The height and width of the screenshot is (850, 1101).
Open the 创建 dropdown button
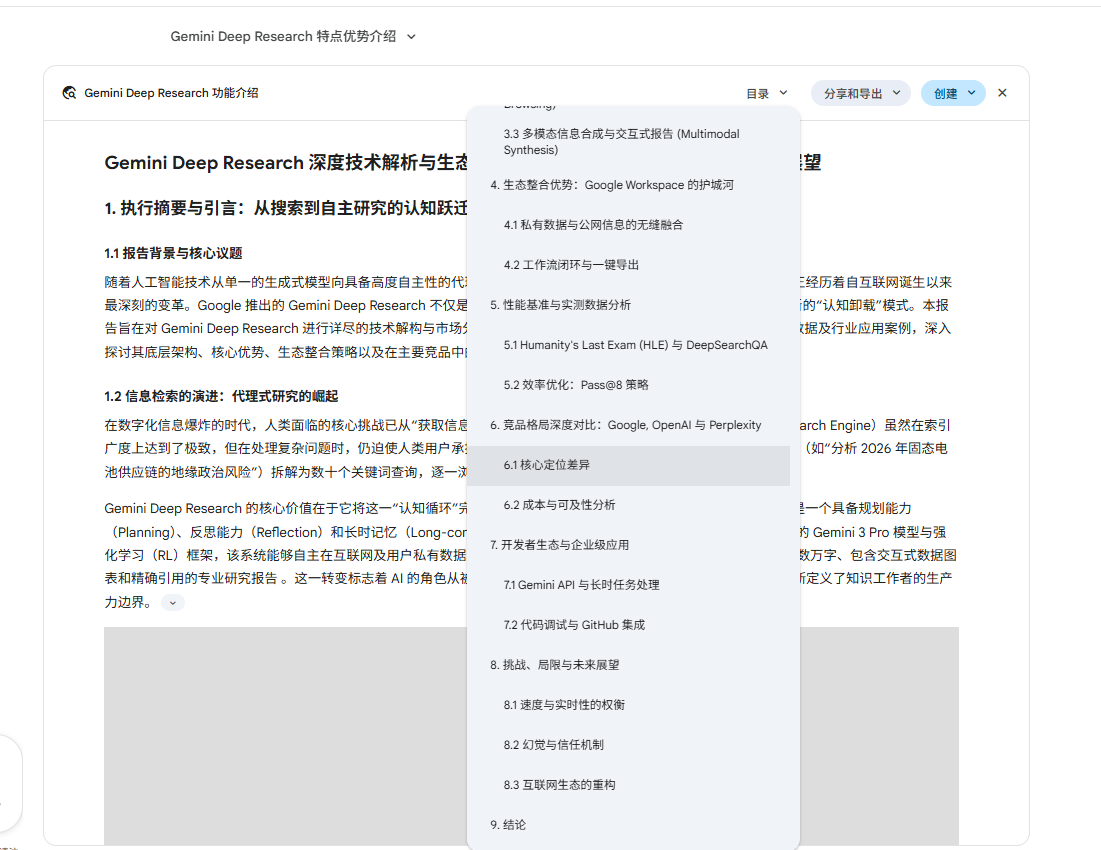pyautogui.click(x=954, y=93)
